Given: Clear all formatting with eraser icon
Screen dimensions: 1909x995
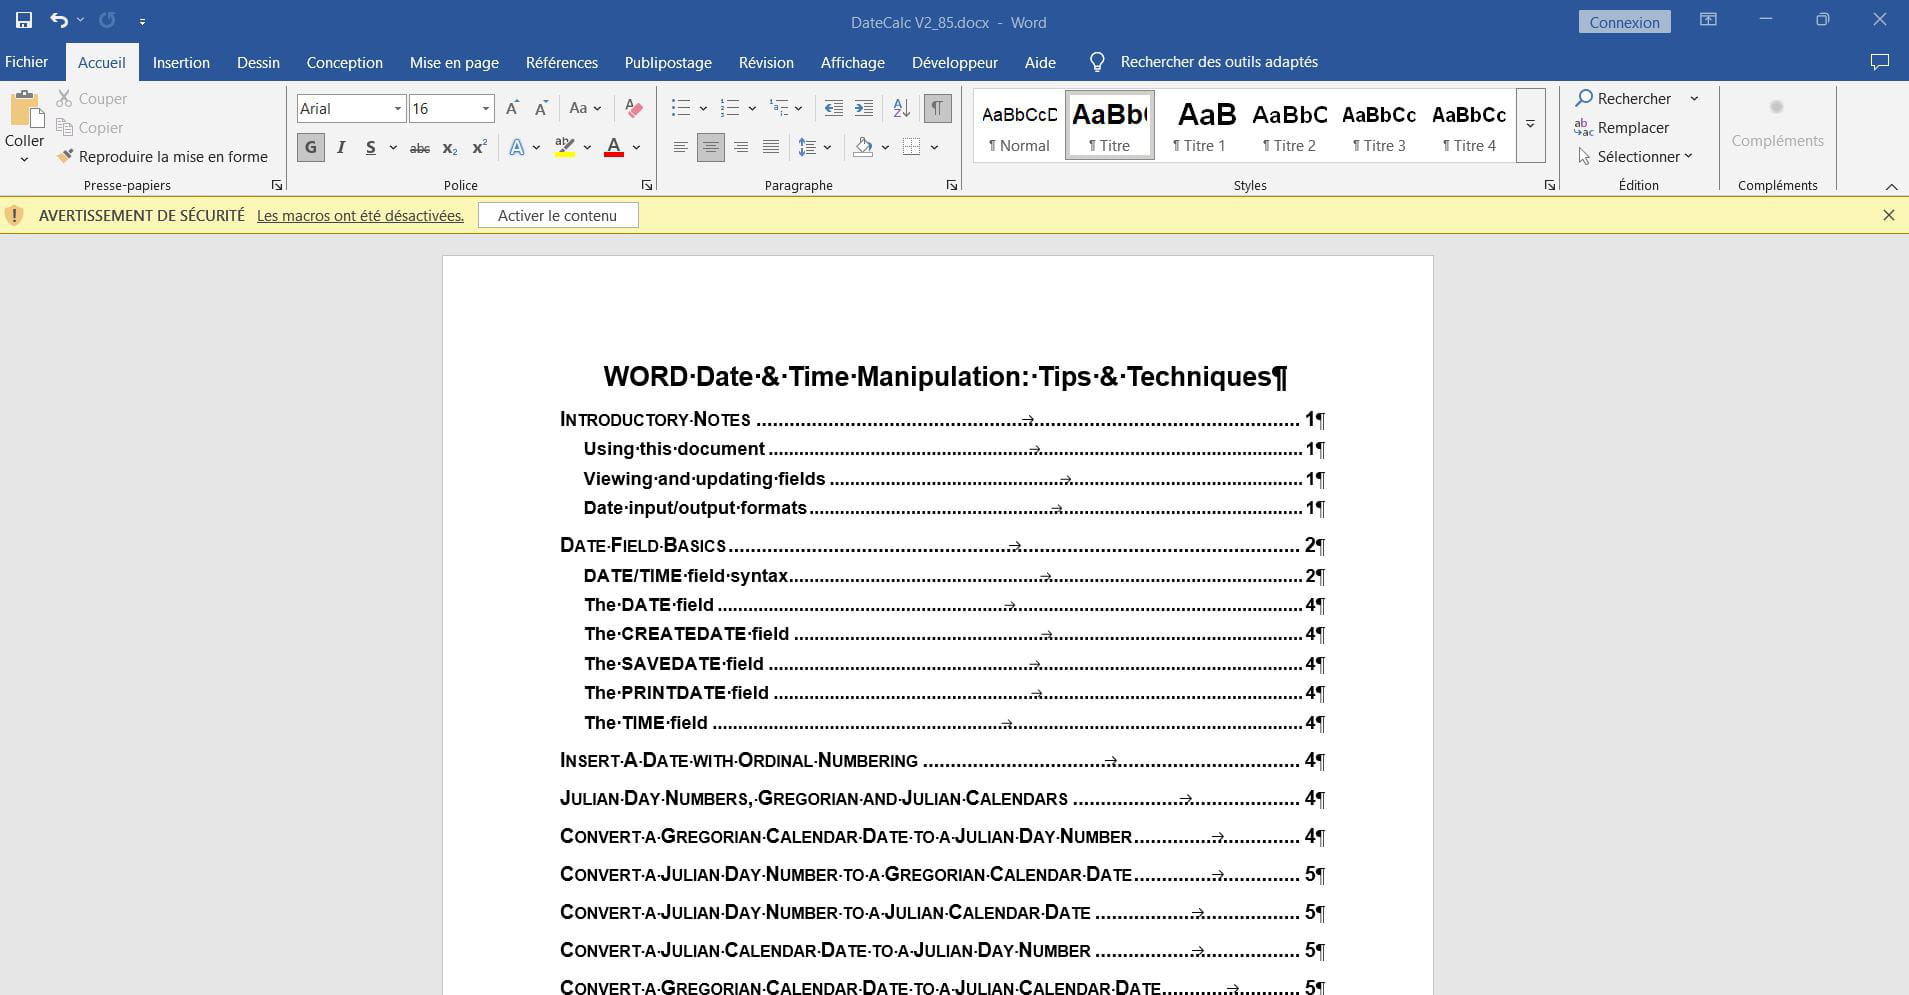Looking at the screenshot, I should (633, 108).
